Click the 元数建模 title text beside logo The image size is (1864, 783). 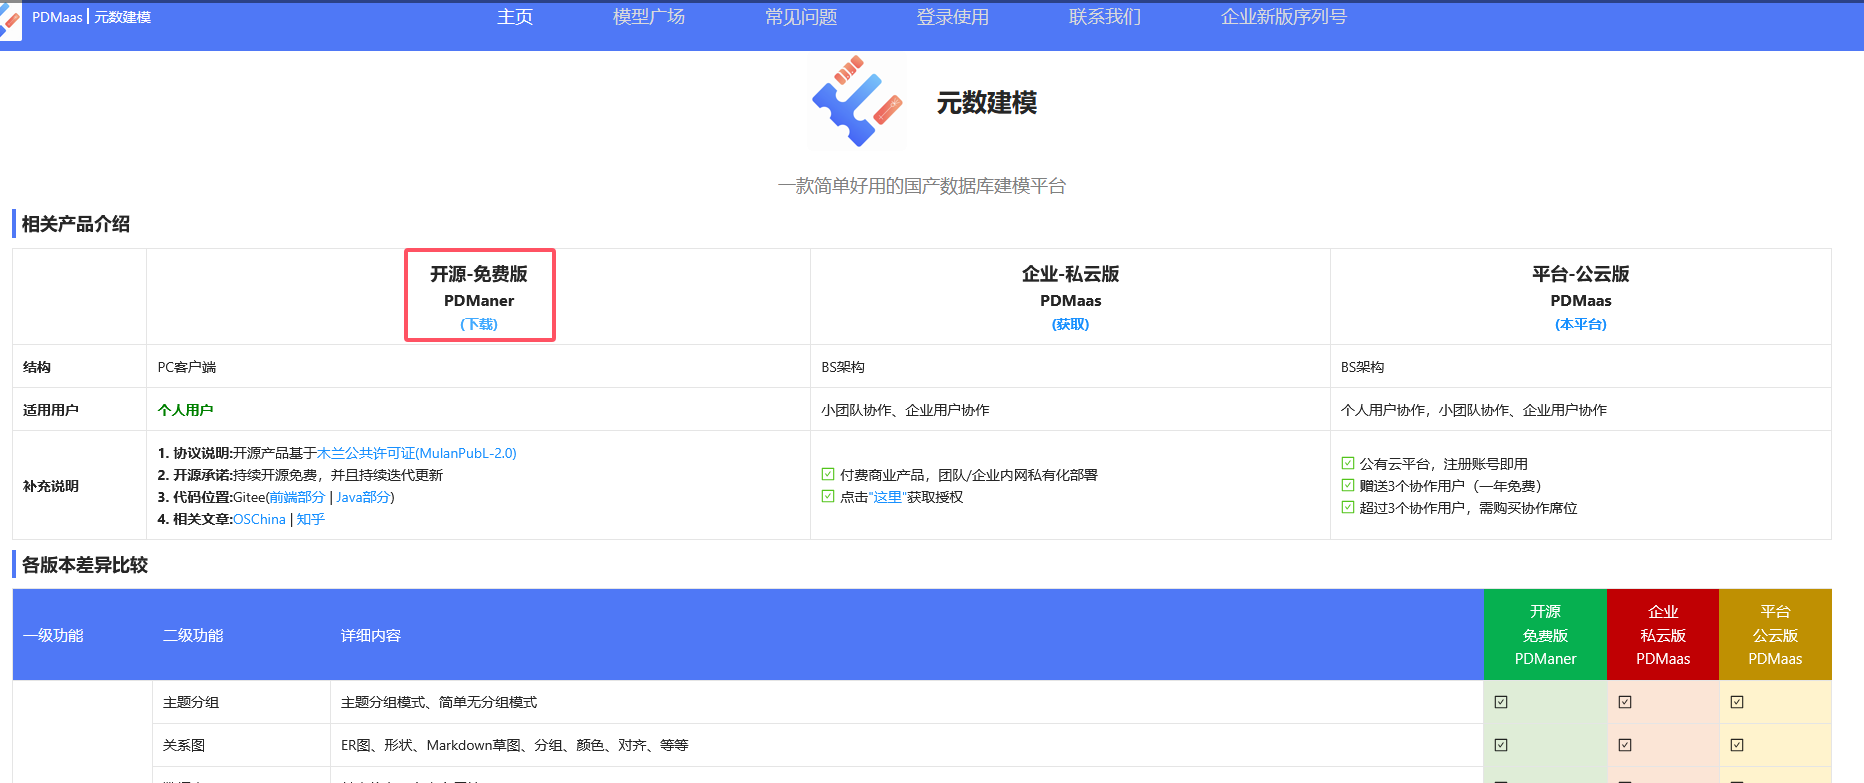(987, 102)
